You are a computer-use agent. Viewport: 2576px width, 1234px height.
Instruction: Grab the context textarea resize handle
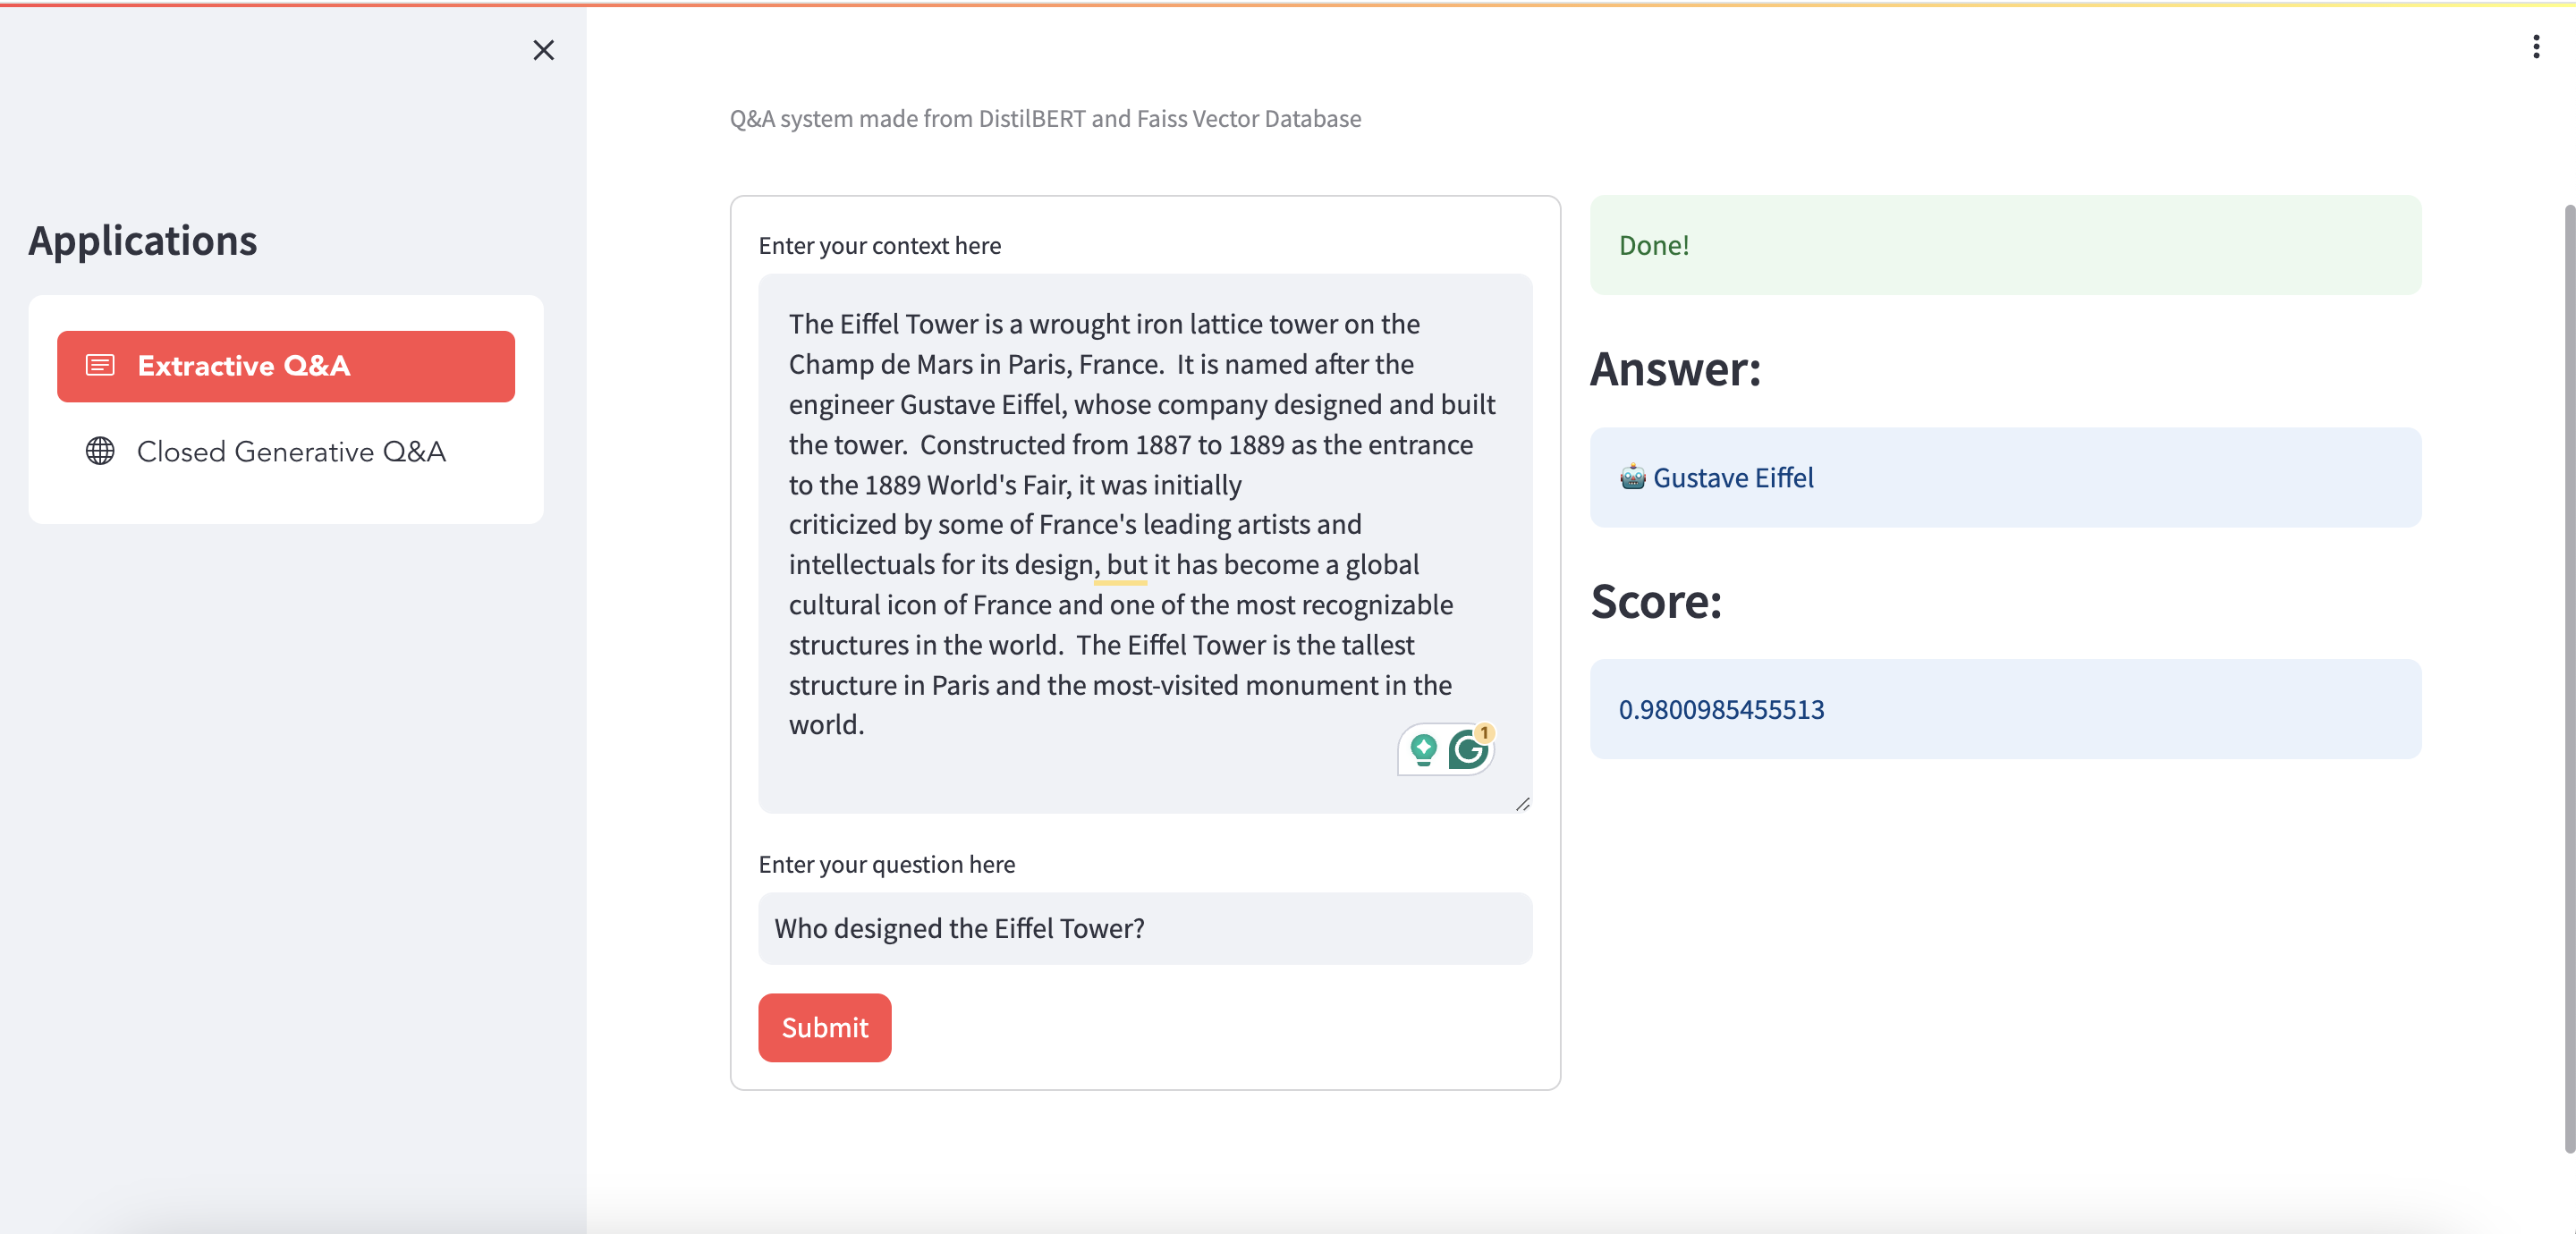pyautogui.click(x=1522, y=804)
